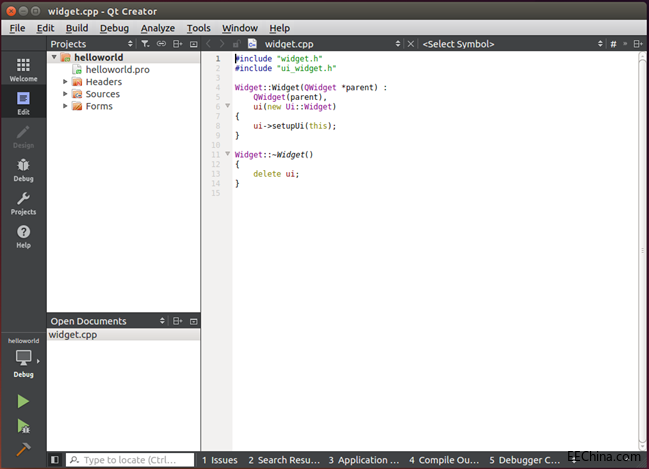Image resolution: width=649 pixels, height=469 pixels.
Task: Open helloworld kit selector monitor icon
Action: pyautogui.click(x=23, y=358)
